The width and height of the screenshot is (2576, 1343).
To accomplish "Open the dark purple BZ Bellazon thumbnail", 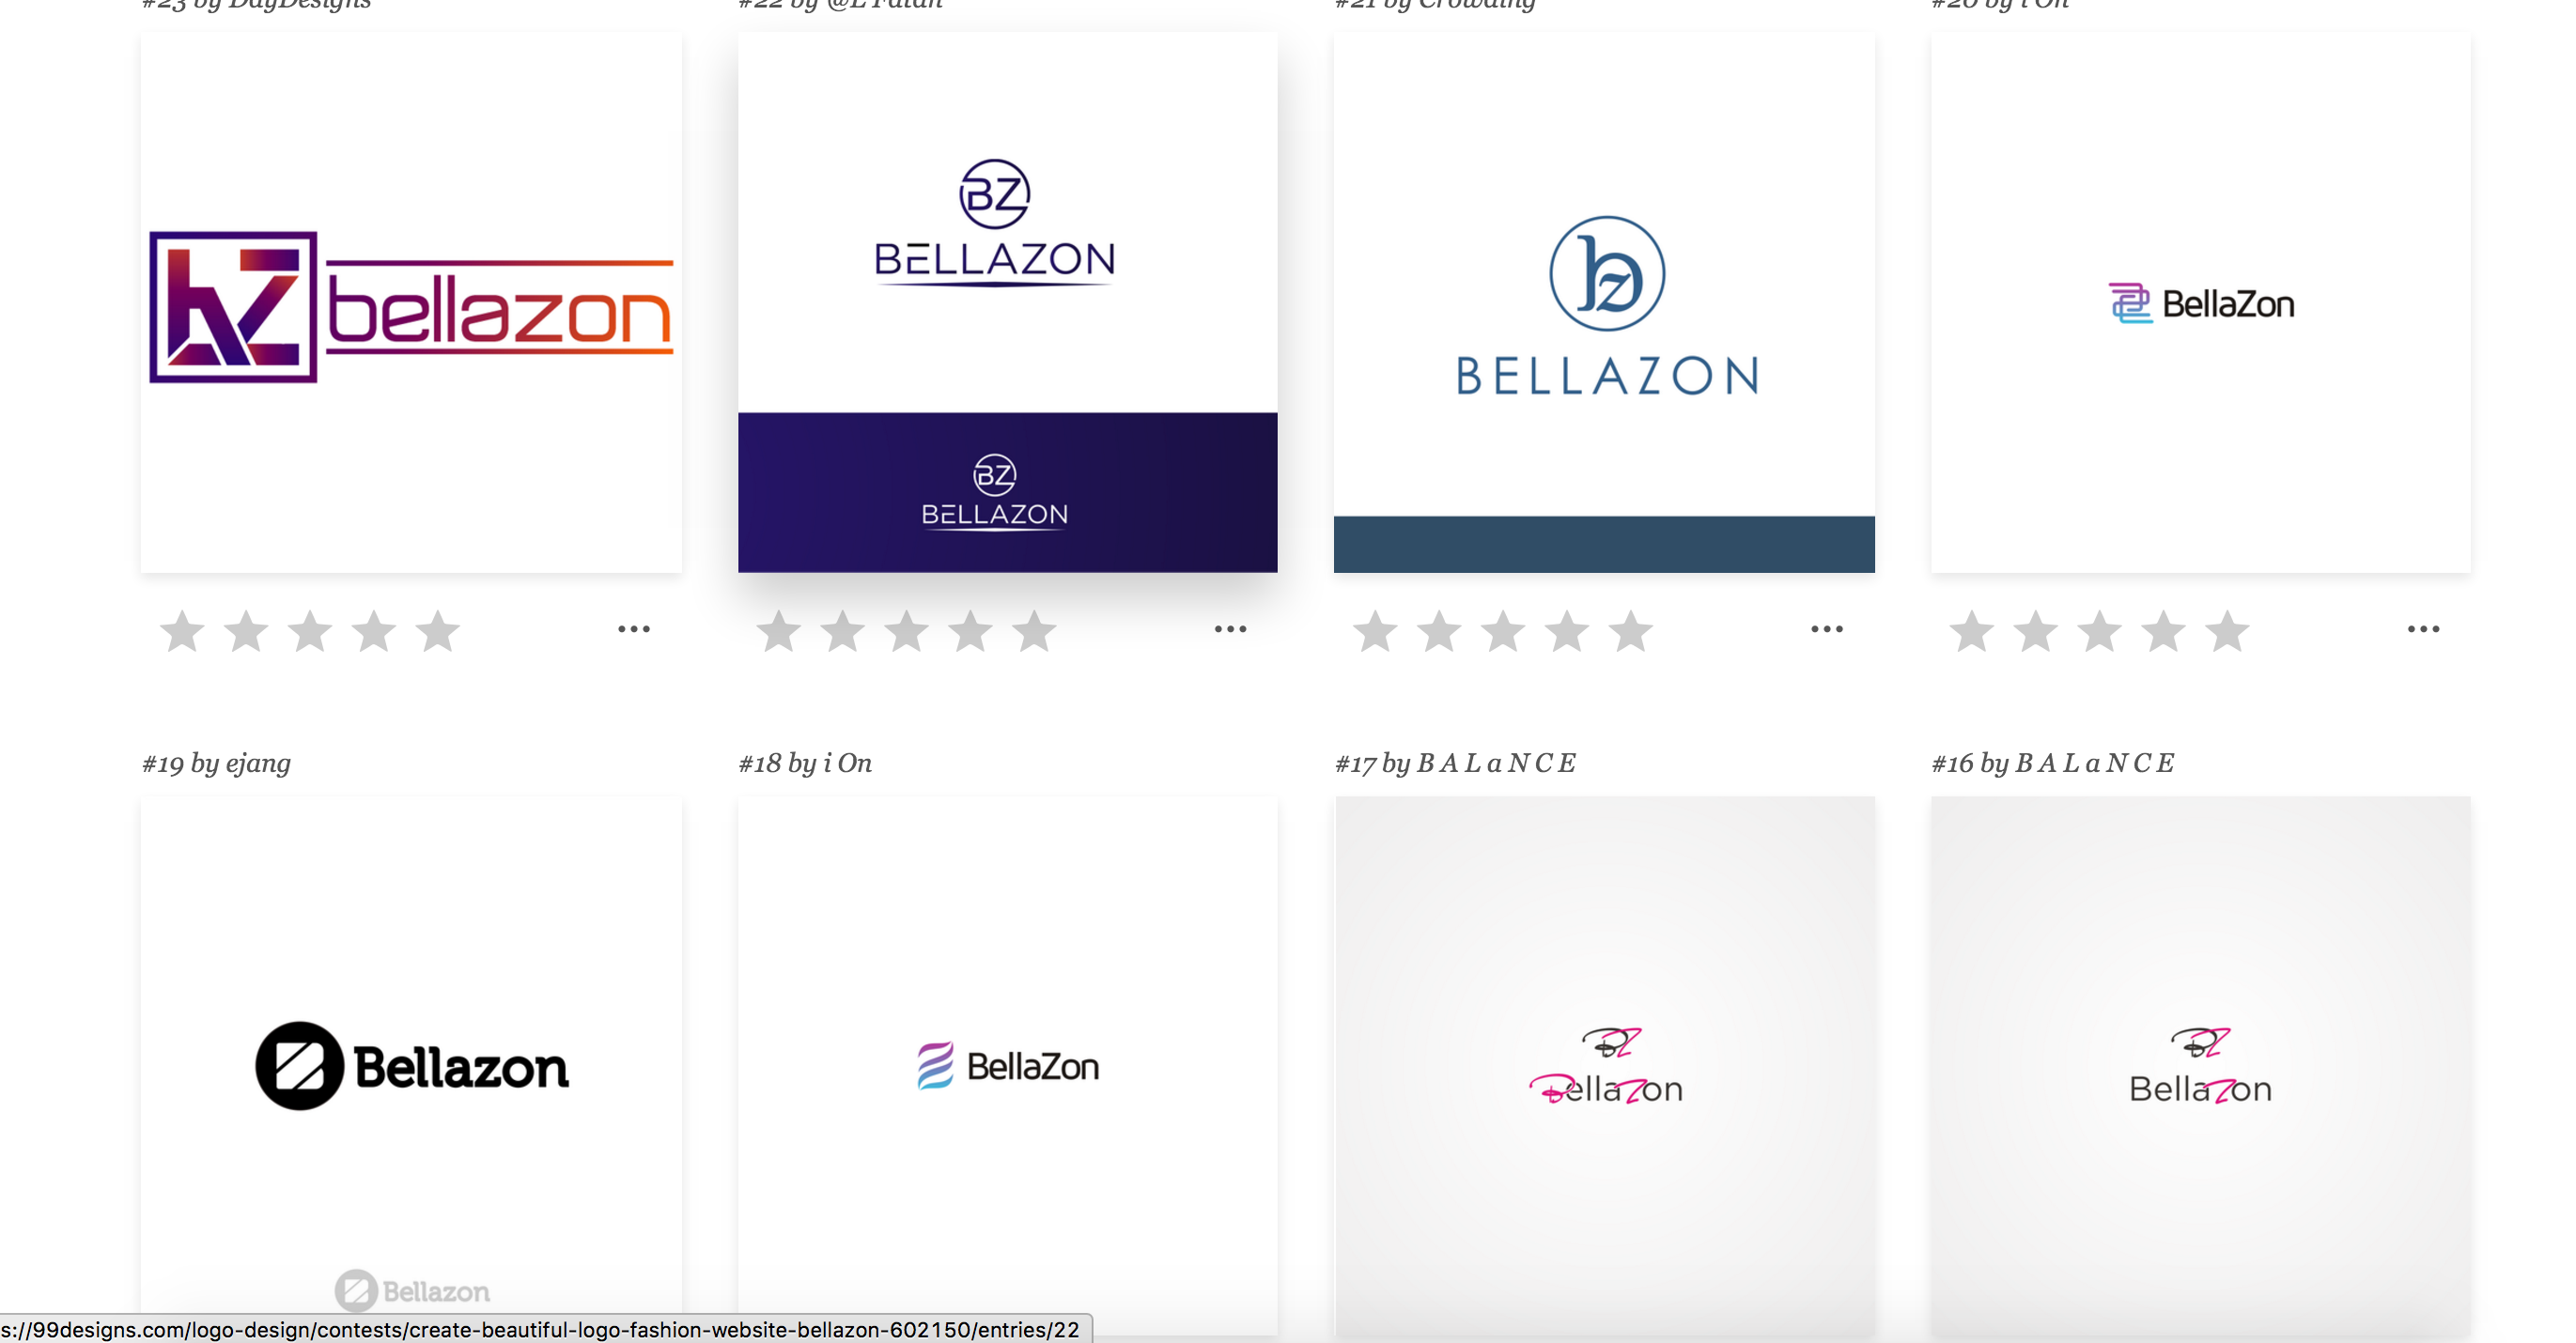I will pyautogui.click(x=1008, y=302).
